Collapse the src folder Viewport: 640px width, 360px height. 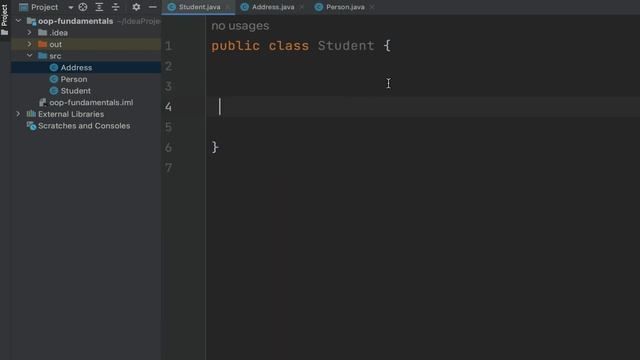[29, 56]
